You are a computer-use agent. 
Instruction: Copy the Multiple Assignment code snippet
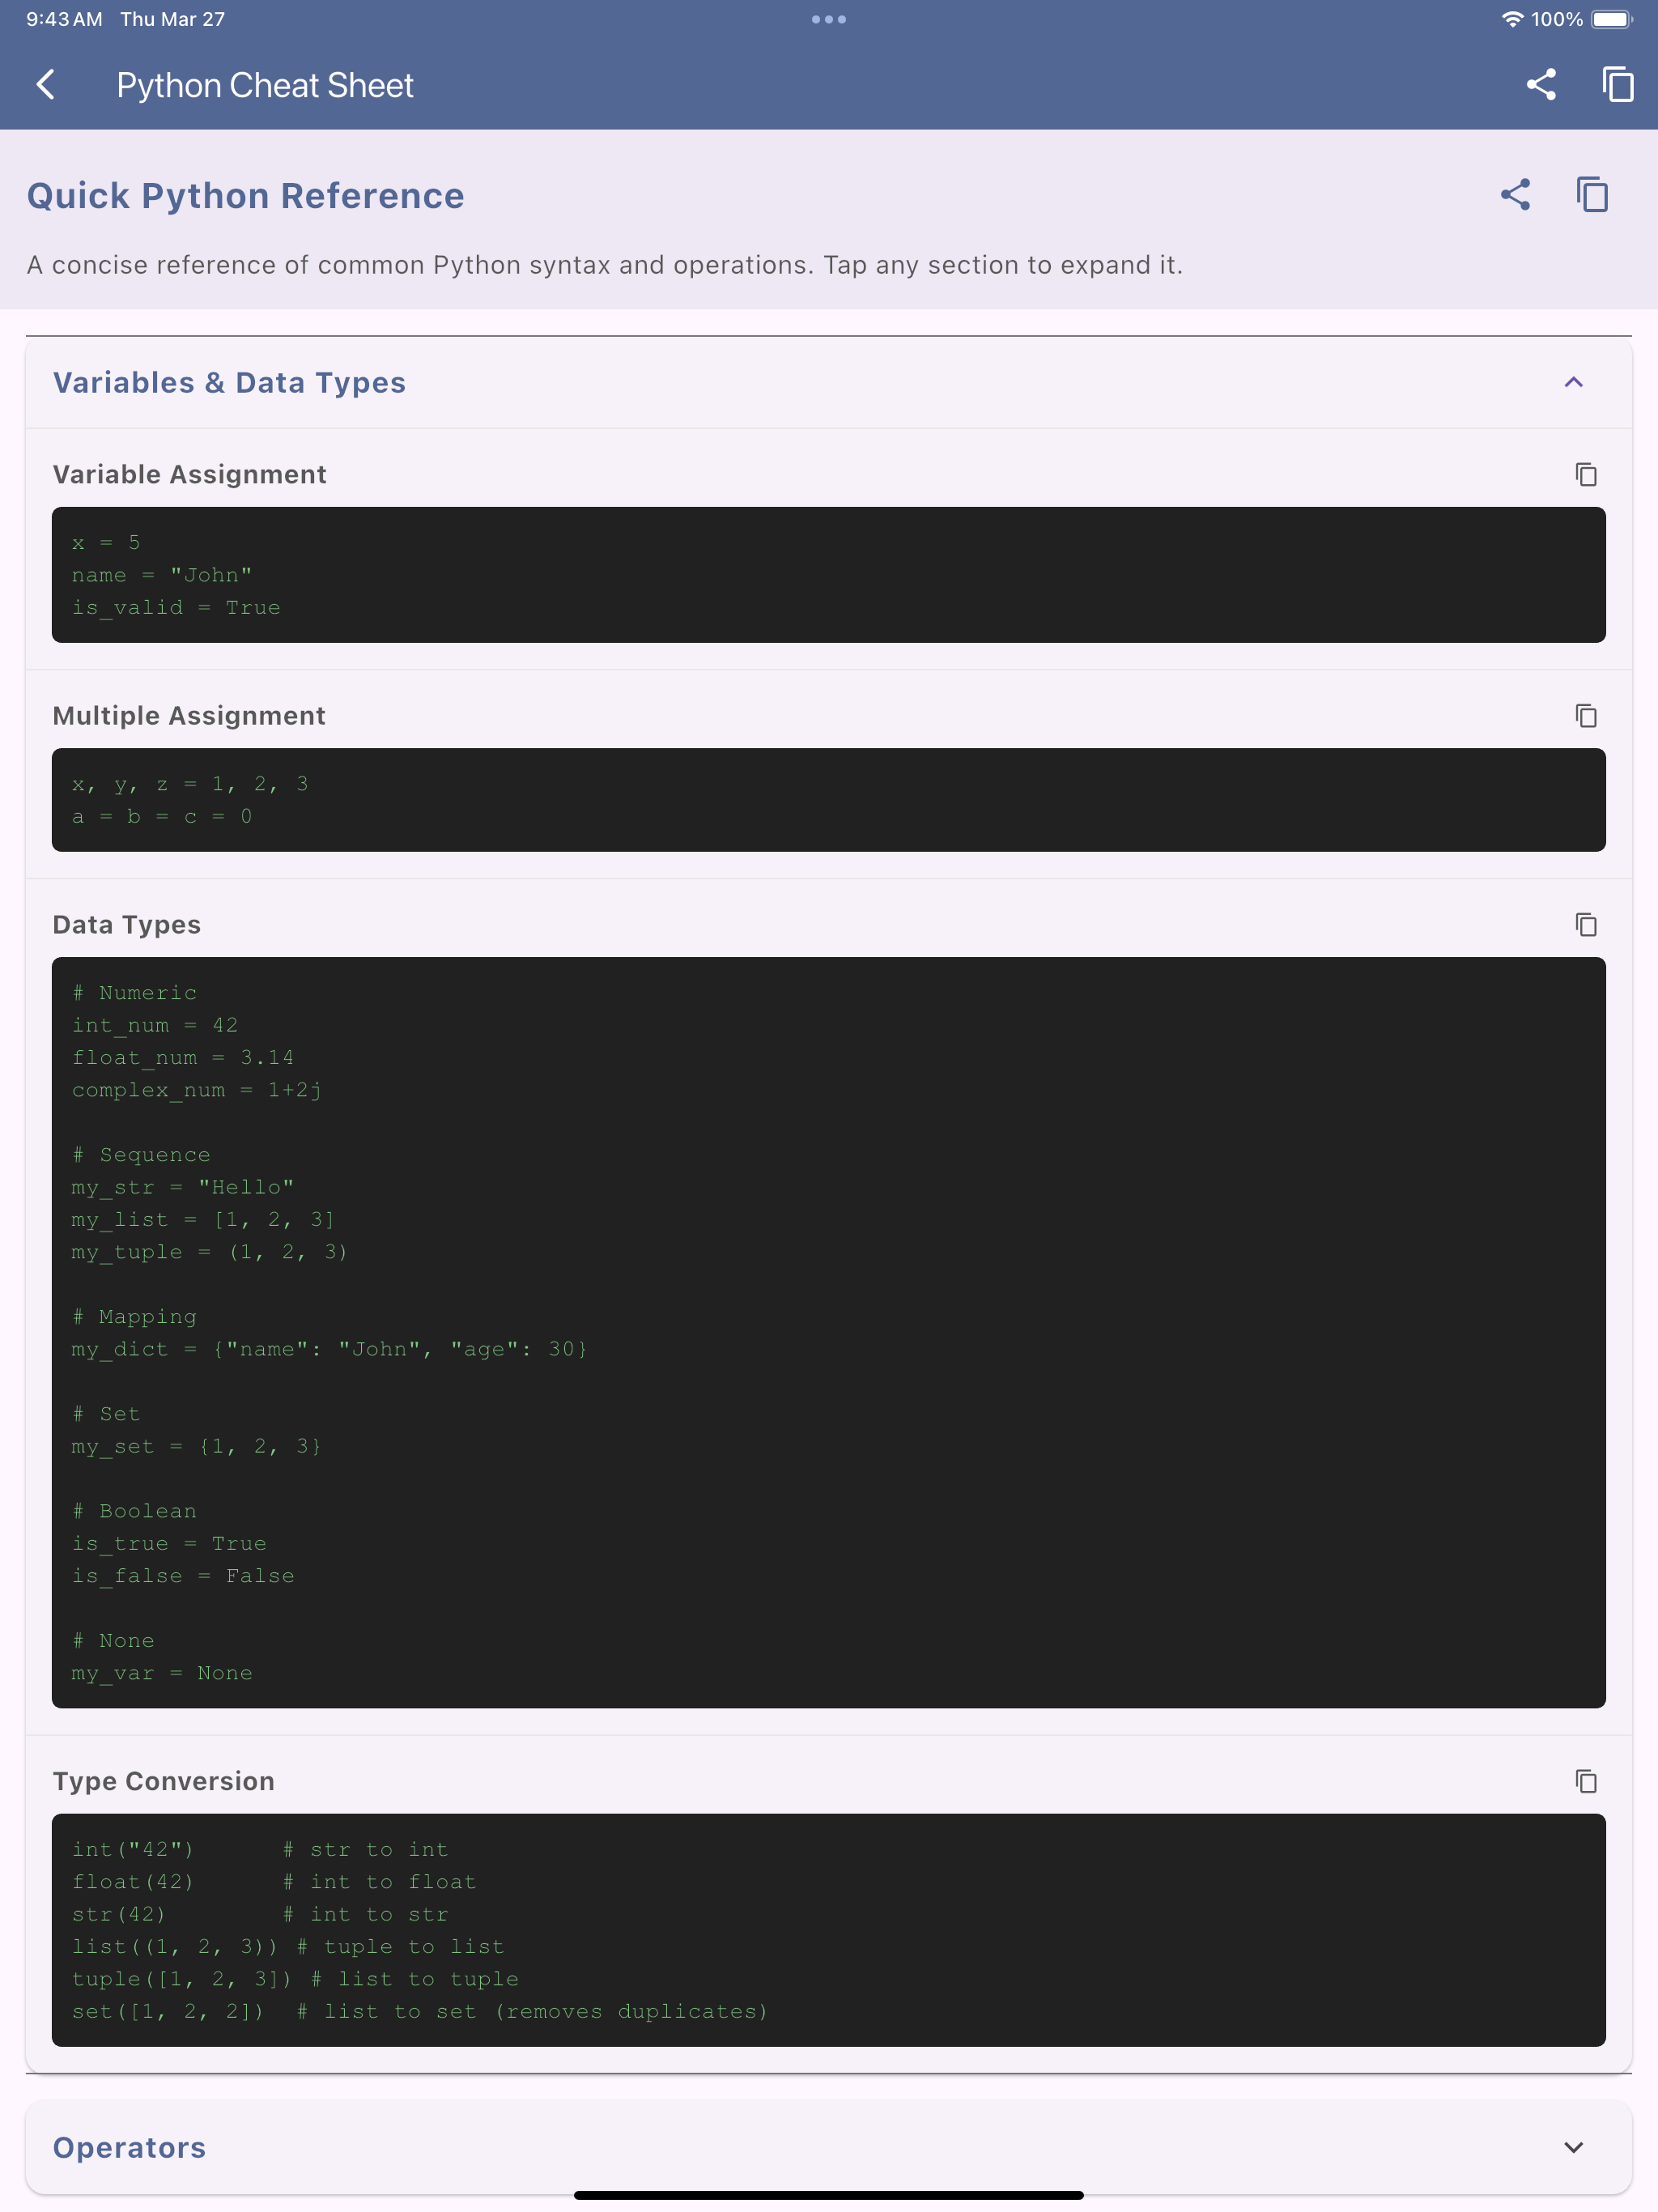pyautogui.click(x=1585, y=716)
